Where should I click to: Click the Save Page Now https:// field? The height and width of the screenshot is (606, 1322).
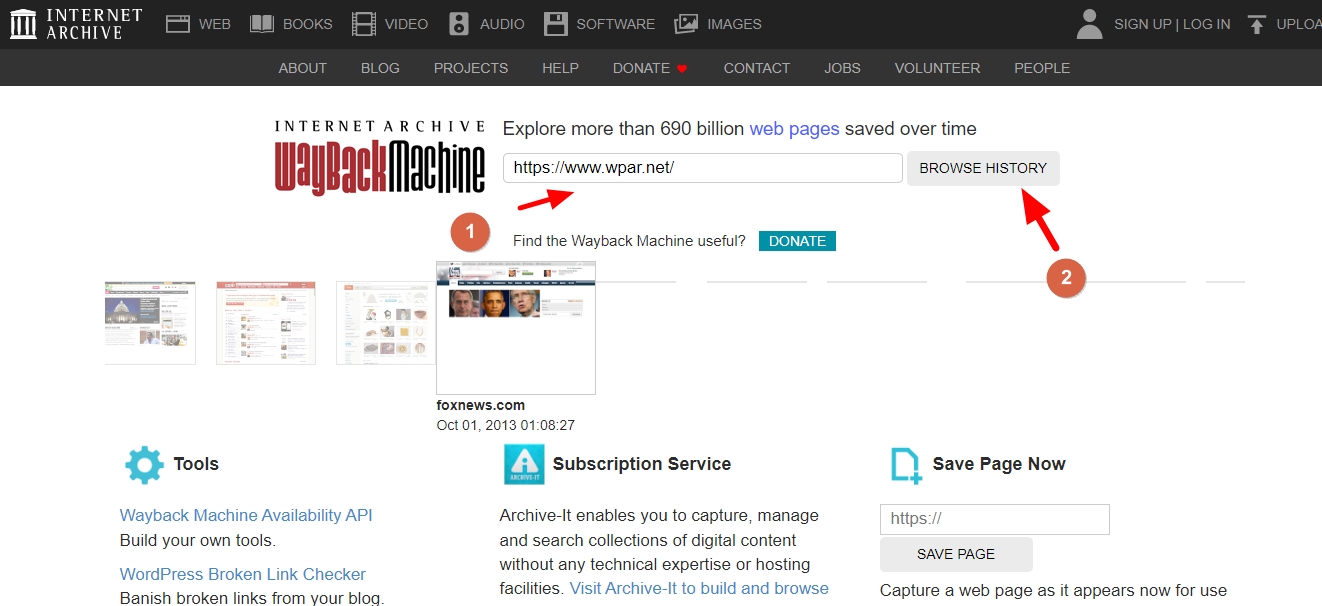[995, 520]
